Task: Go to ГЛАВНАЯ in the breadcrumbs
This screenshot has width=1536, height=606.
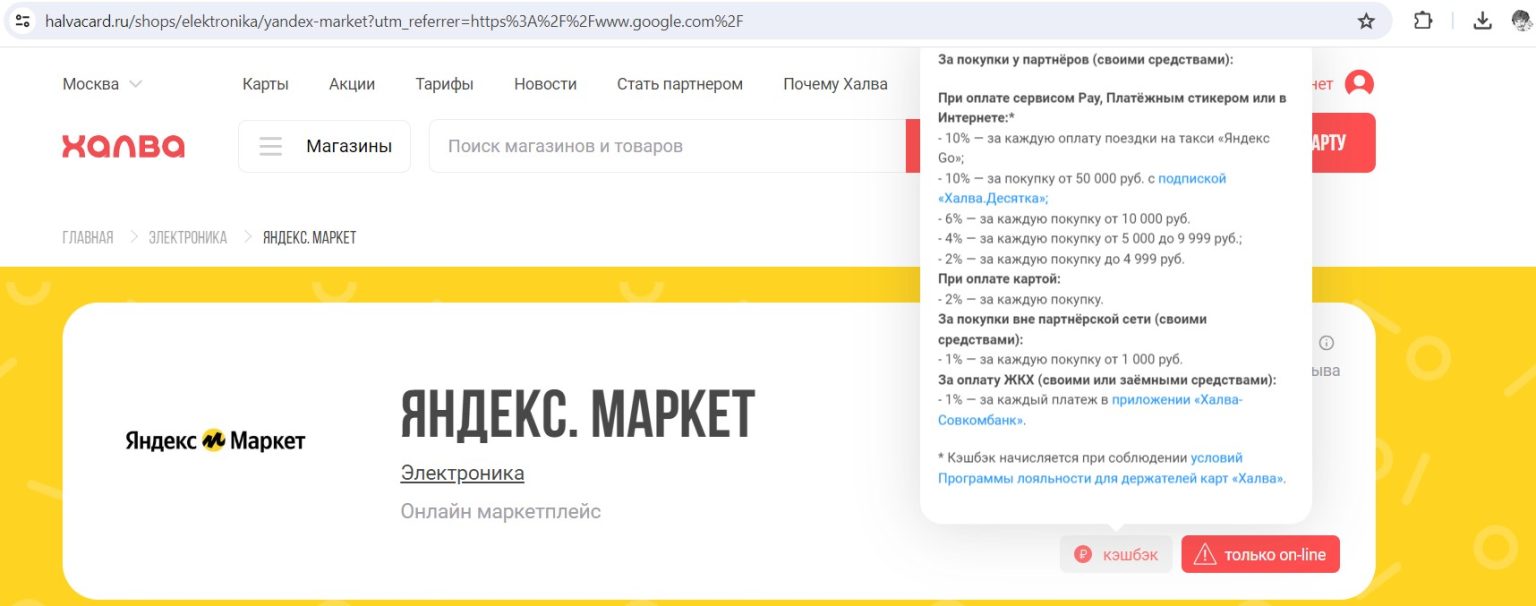Action: tap(88, 238)
